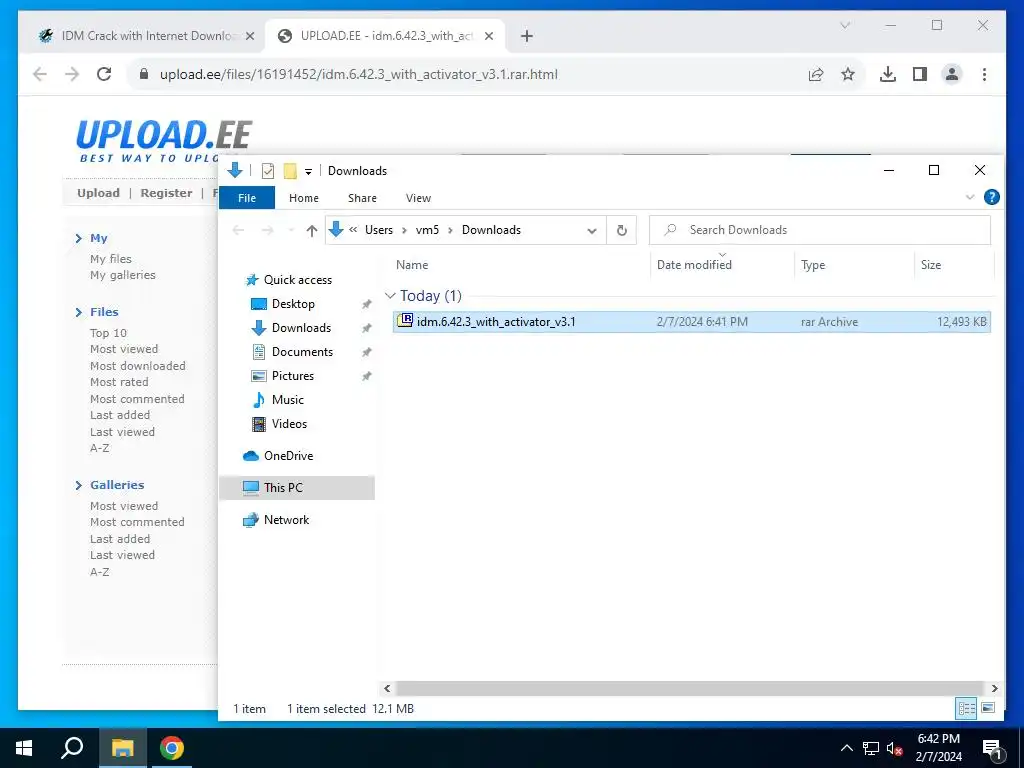Screen dimensions: 1024x768
Task: Select Music in navigation pane
Action: tap(287, 400)
